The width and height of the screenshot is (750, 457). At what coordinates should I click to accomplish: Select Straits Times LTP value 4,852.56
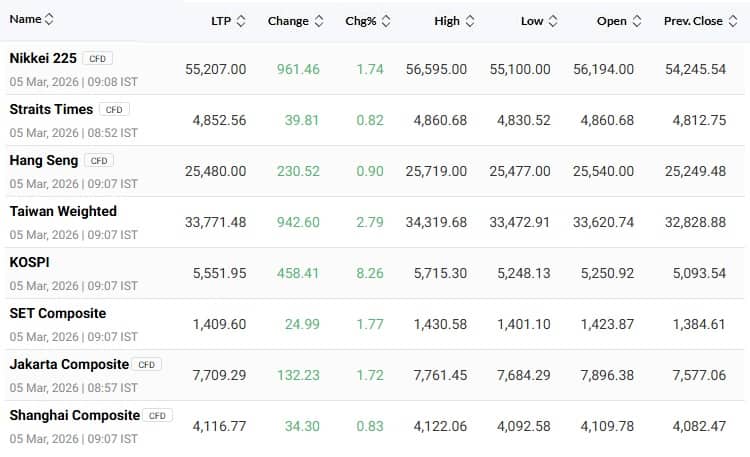pyautogui.click(x=220, y=120)
